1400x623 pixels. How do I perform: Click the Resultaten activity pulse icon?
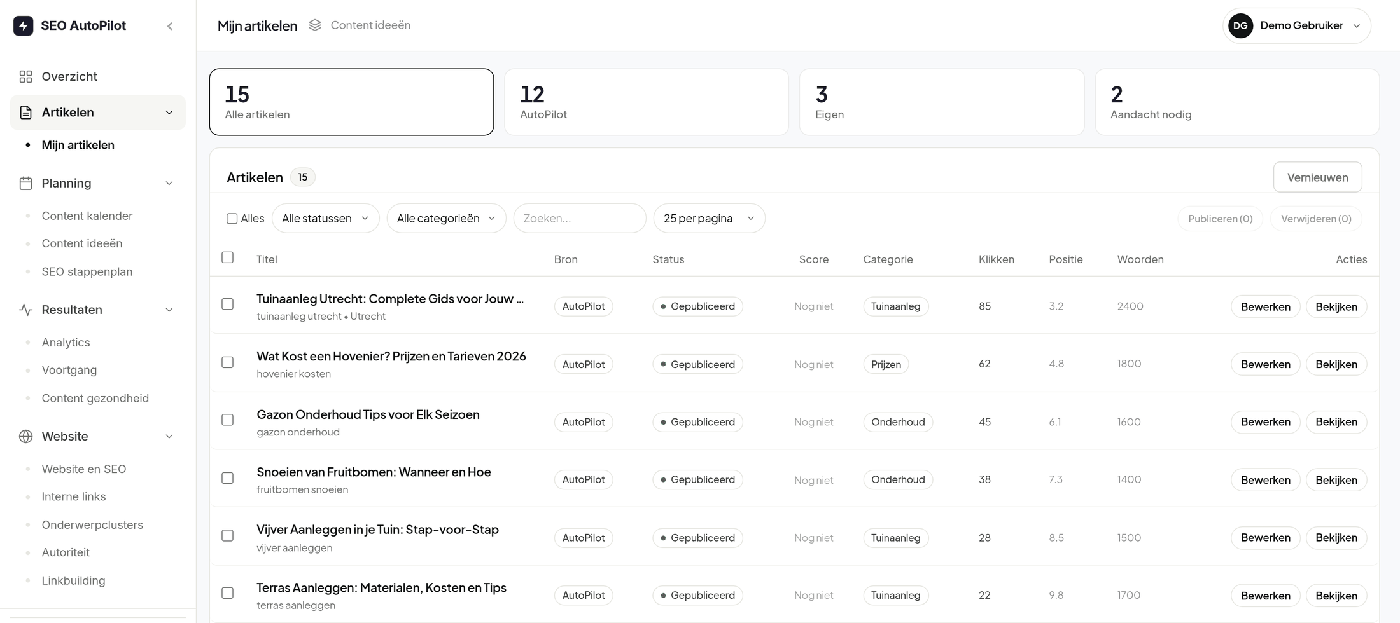coord(26,310)
